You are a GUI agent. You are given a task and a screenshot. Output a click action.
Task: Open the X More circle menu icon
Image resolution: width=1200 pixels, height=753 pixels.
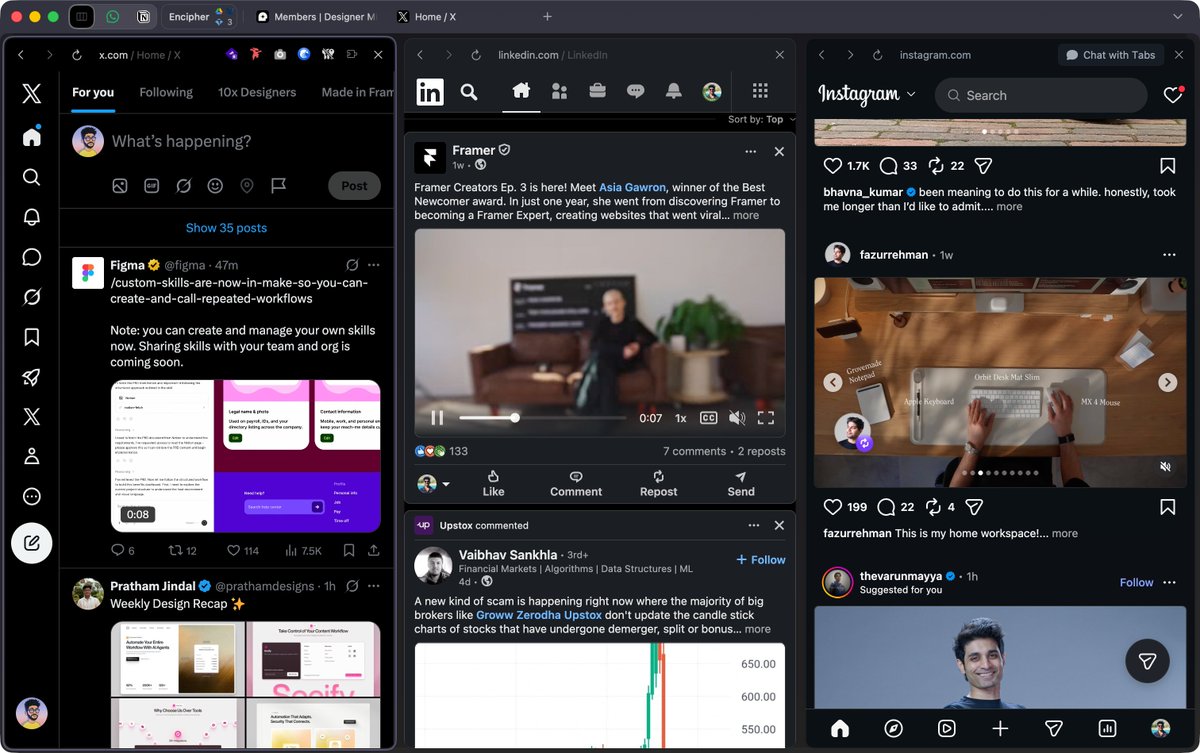[x=31, y=497]
